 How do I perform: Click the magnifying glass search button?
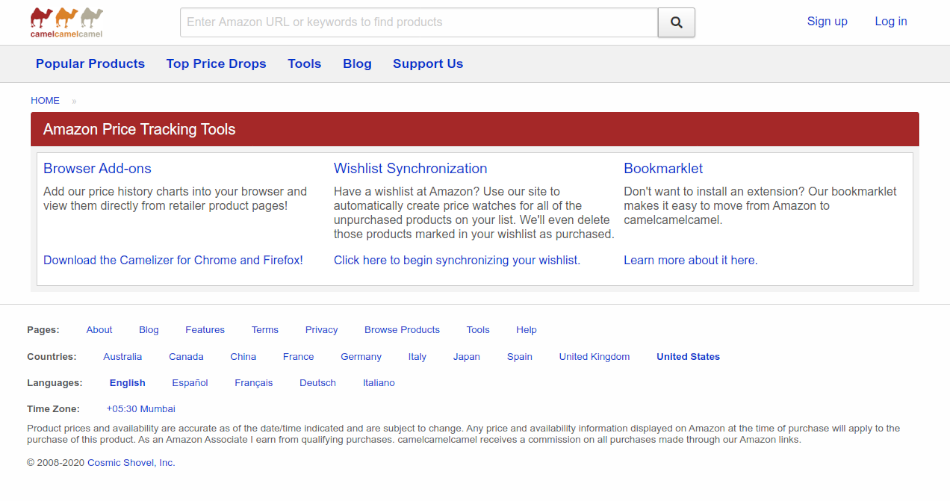(676, 22)
